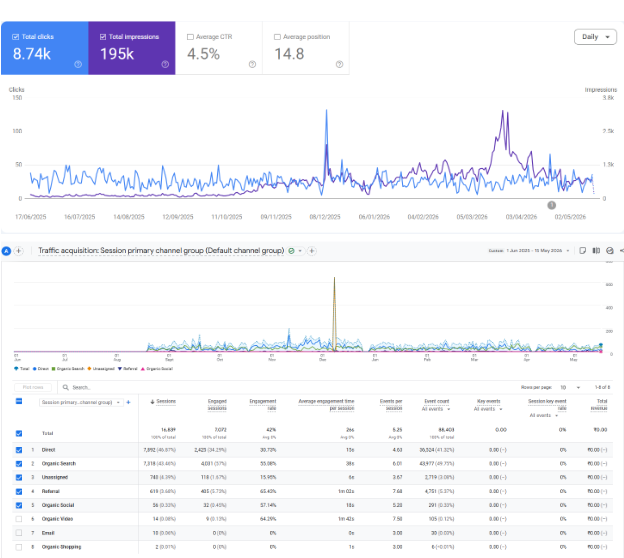Uncheck the Total row checkbox

point(19,433)
